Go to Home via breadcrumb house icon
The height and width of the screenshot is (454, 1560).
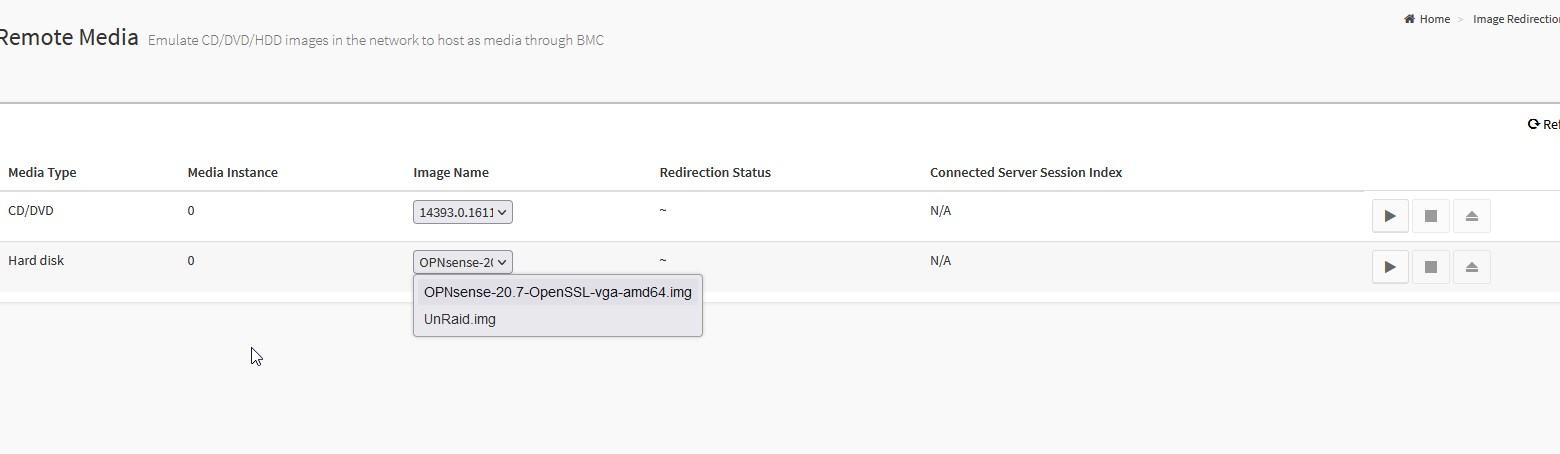coord(1410,19)
